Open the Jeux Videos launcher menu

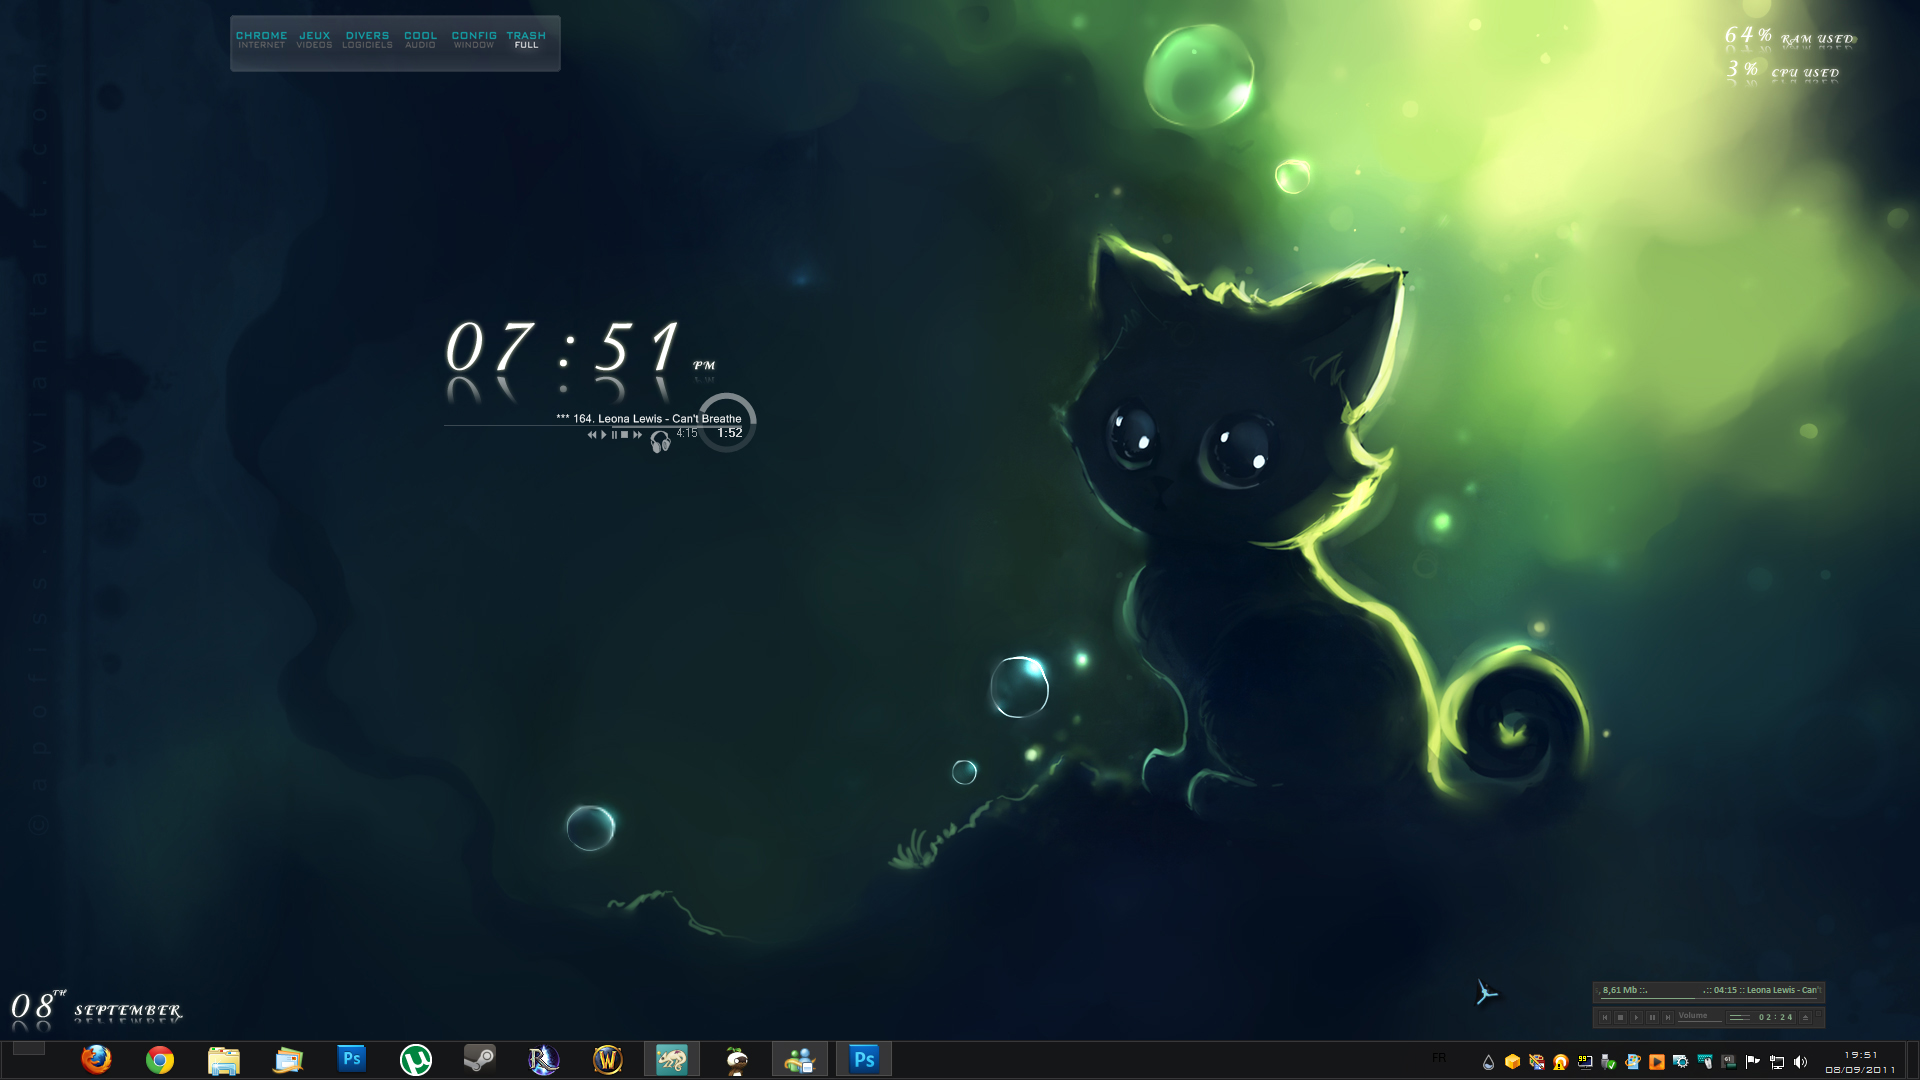[x=314, y=40]
